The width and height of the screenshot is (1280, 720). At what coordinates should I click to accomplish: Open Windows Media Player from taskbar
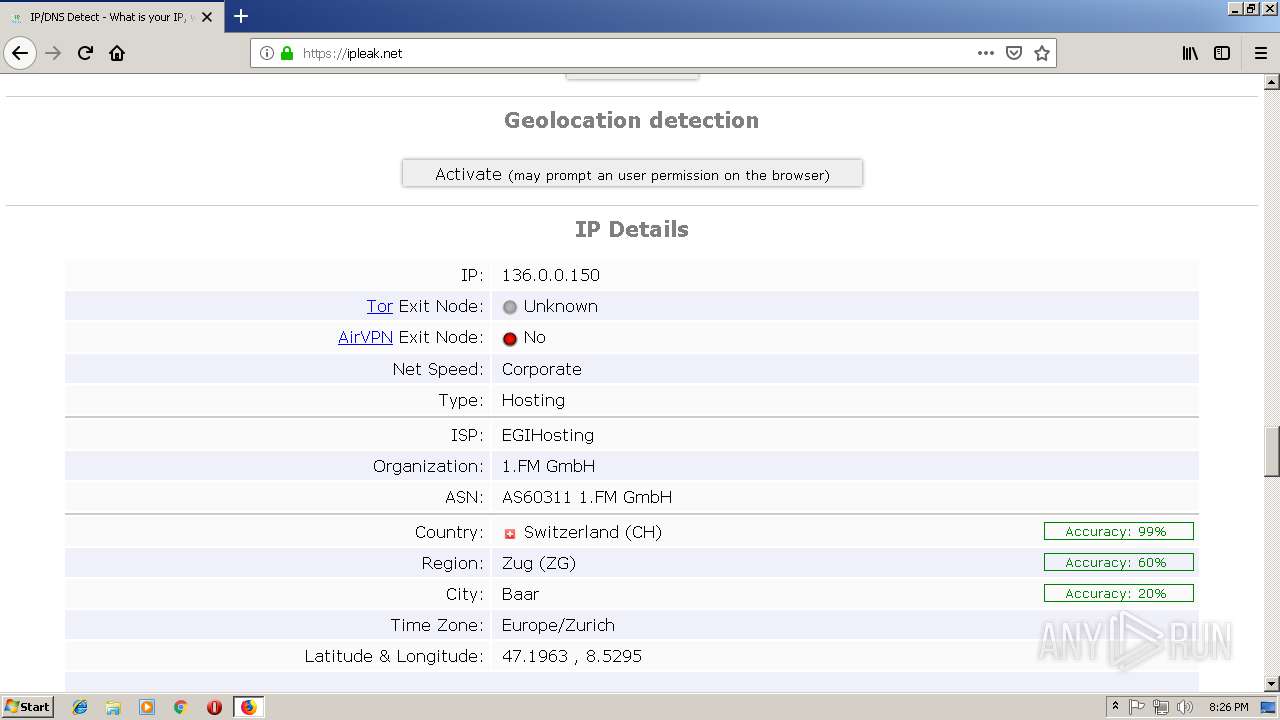147,707
